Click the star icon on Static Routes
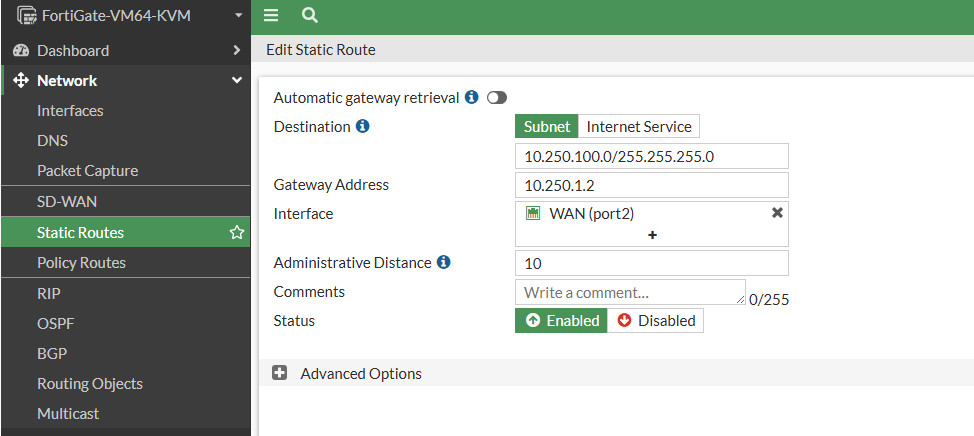Viewport: 974px width, 436px height. [237, 233]
